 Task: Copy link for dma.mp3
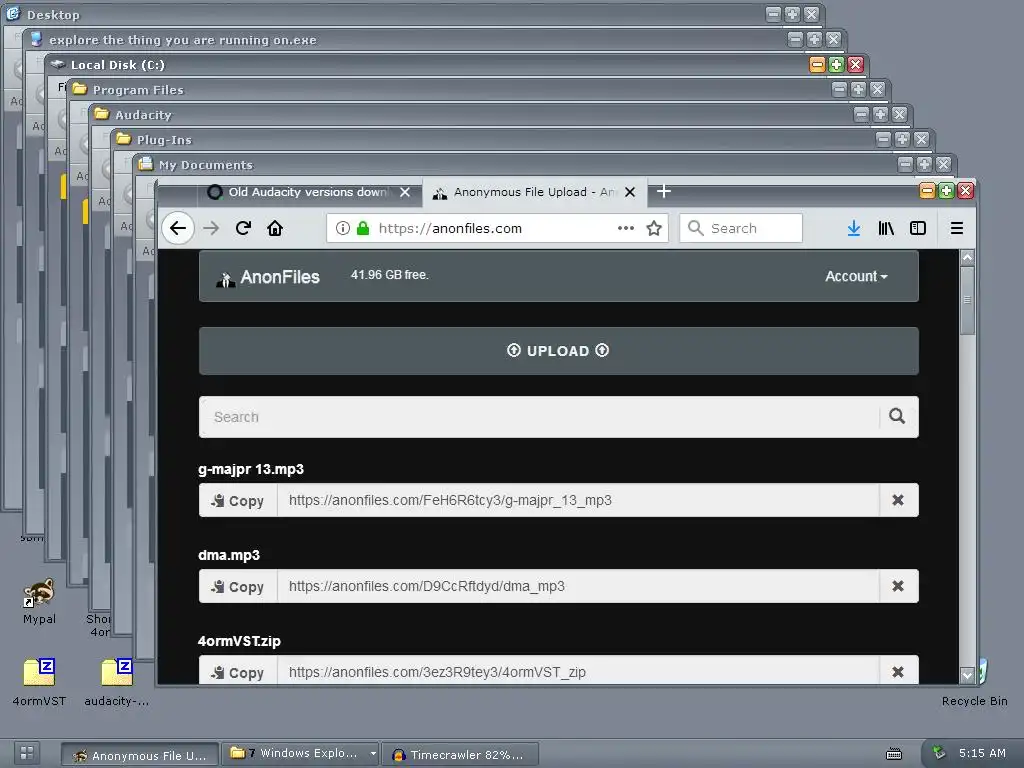click(x=238, y=586)
